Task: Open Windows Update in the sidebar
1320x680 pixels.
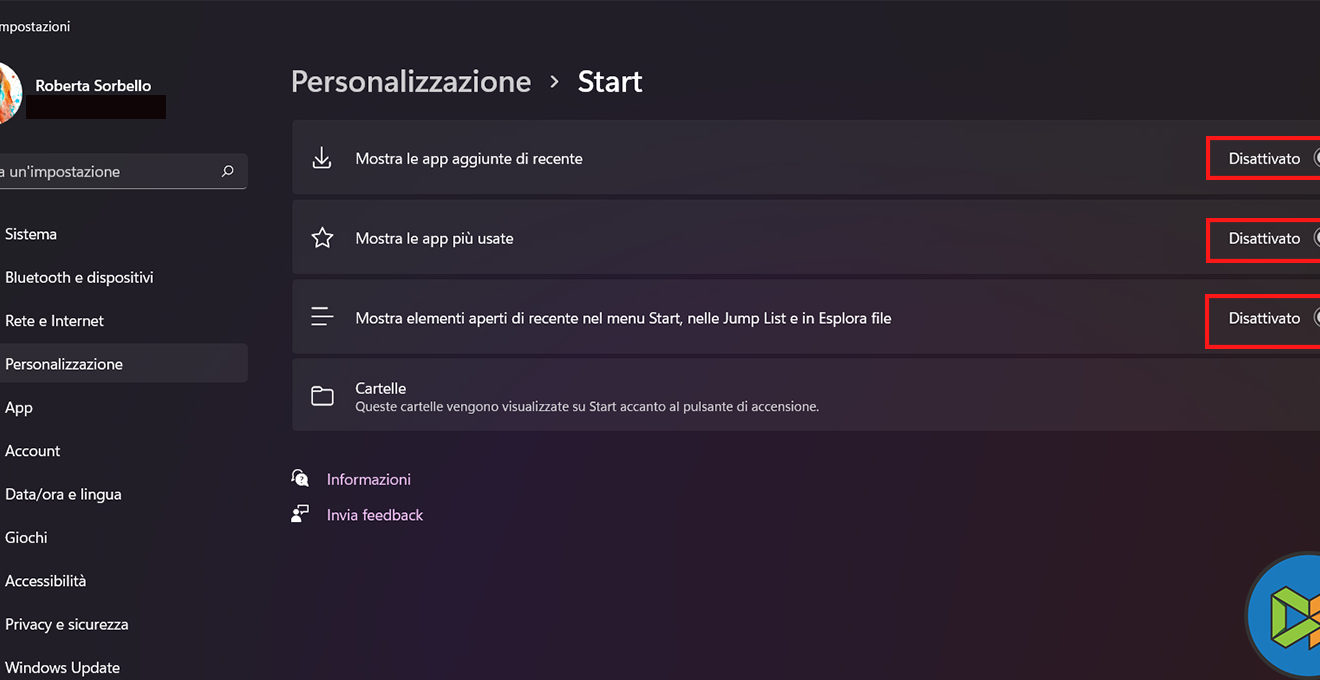Action: [62, 667]
